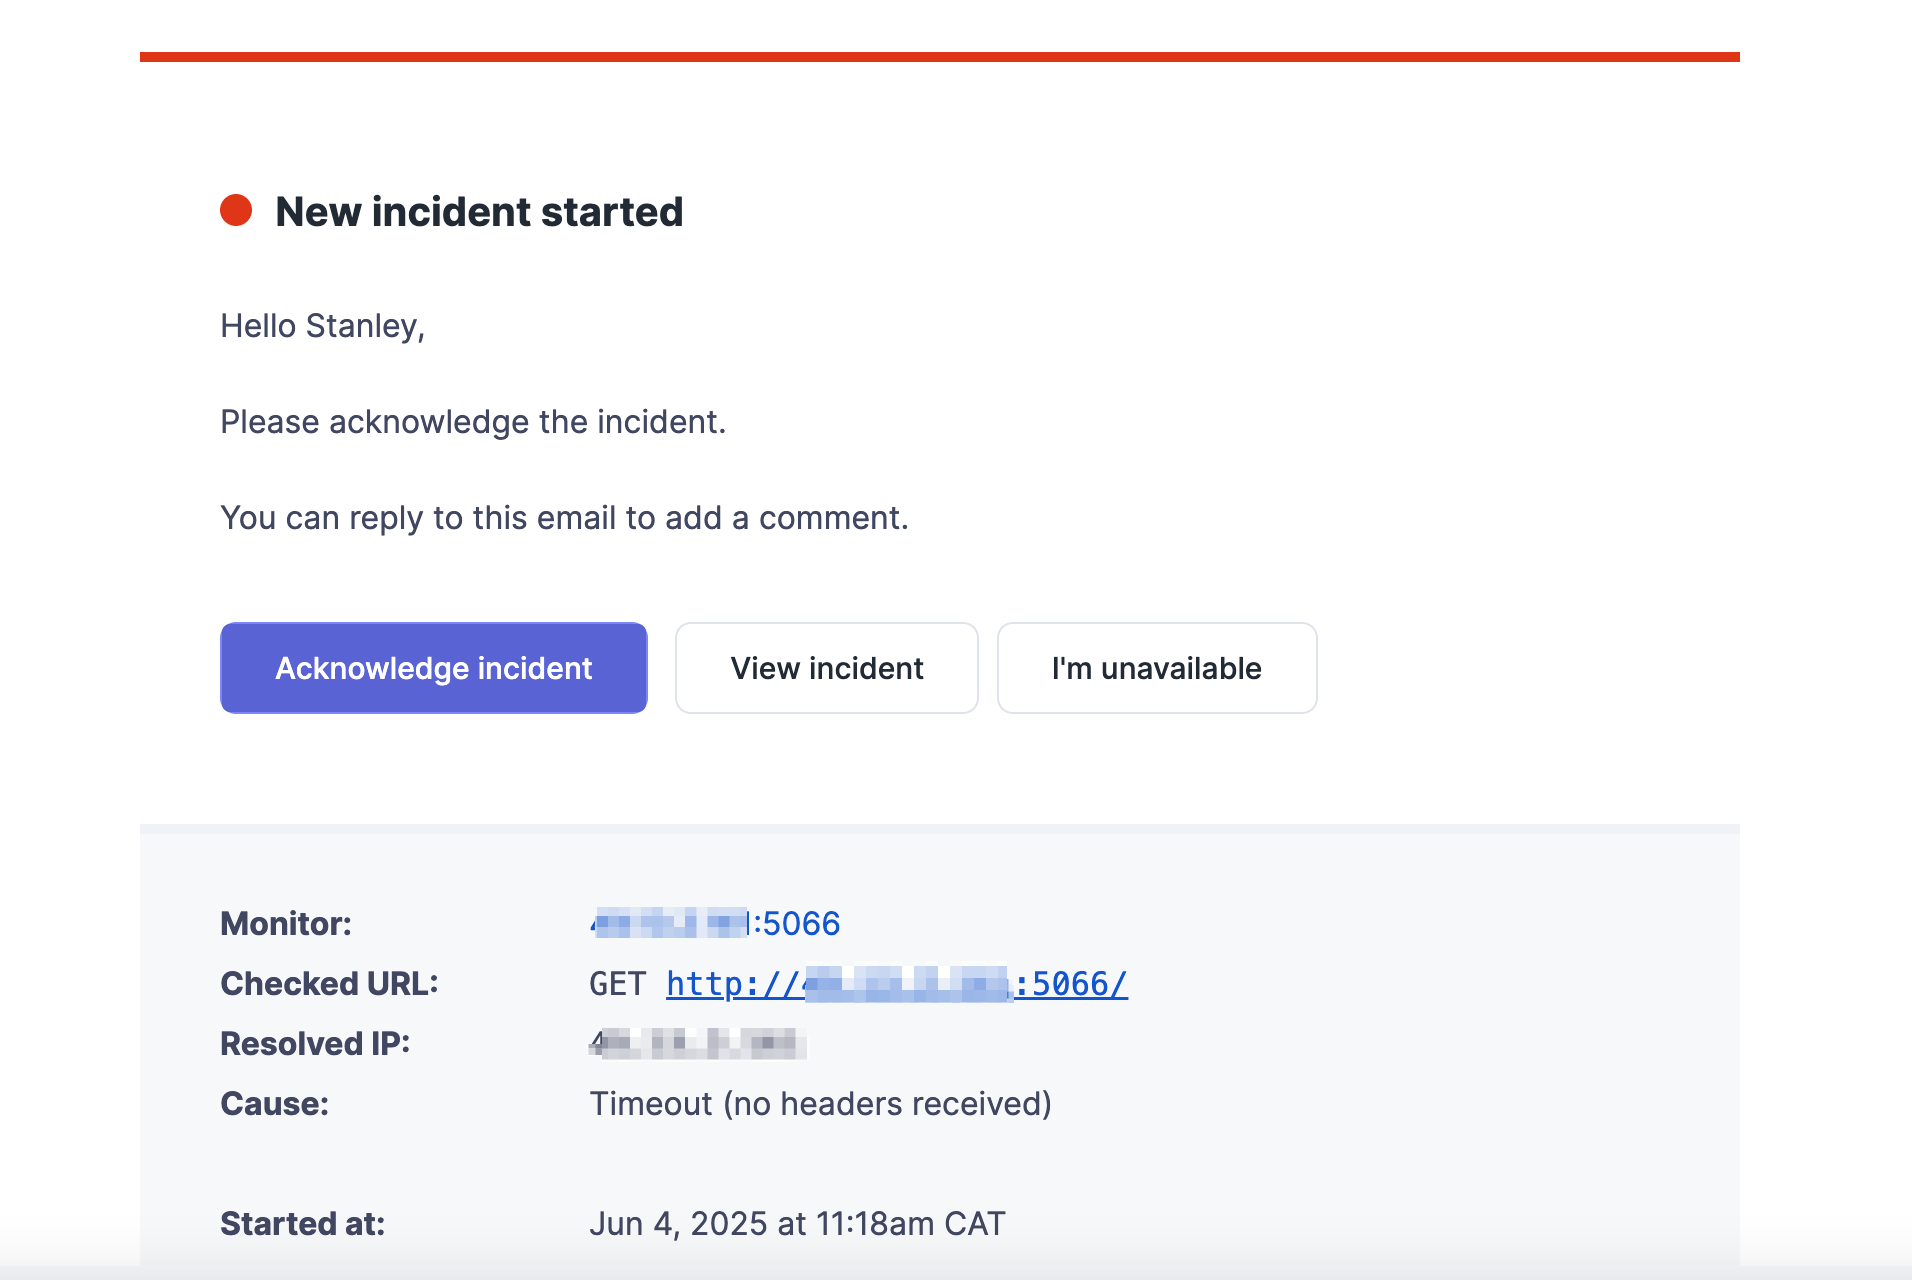Screen dimensions: 1912x1280
Task: Select the Timeout (no headers received) cause
Action: pos(820,1104)
